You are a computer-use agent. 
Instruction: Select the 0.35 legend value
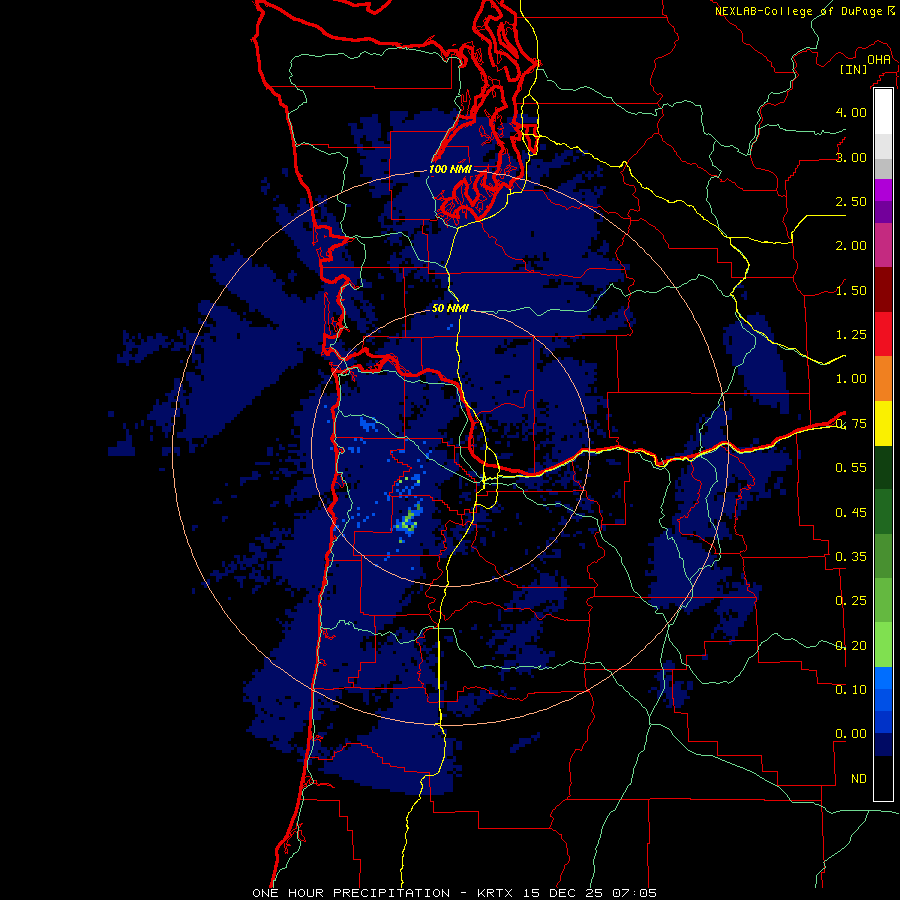851,557
